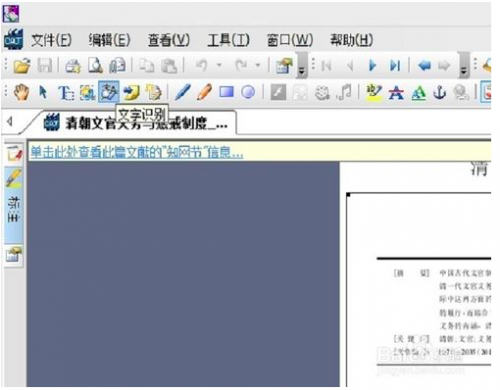Click the 知网节 information link
Screen dimensions: 500x390
click(x=137, y=152)
